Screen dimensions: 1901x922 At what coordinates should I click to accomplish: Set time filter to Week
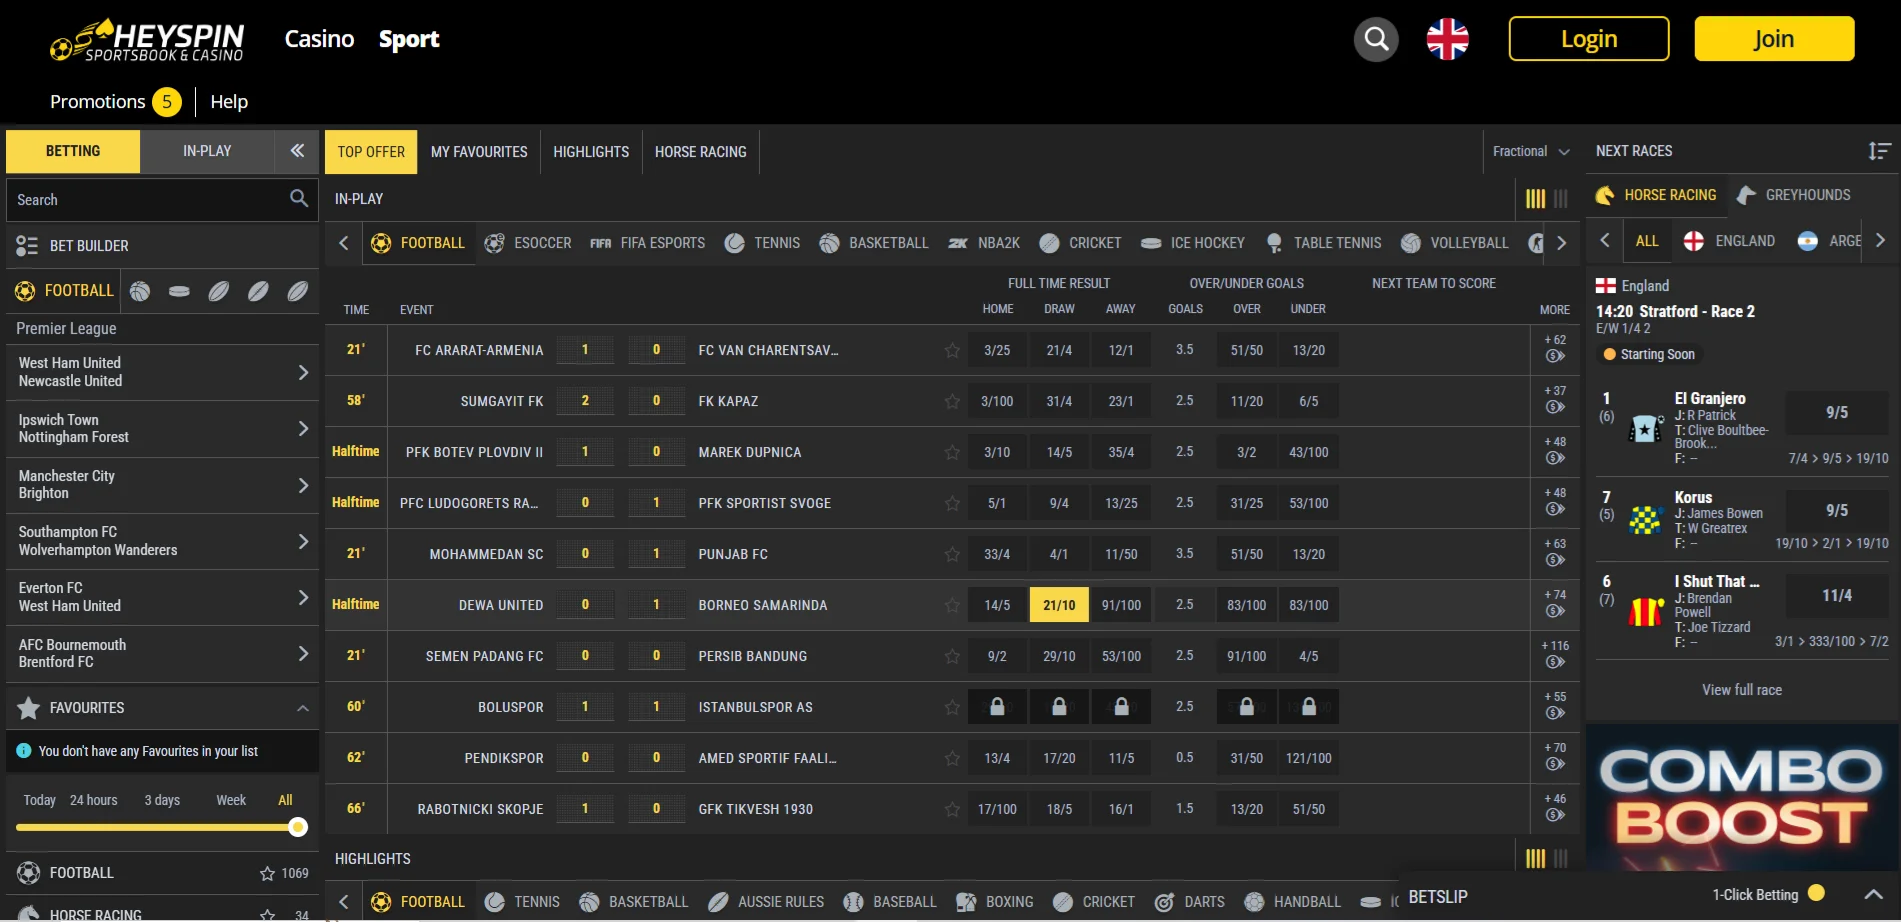(x=231, y=800)
